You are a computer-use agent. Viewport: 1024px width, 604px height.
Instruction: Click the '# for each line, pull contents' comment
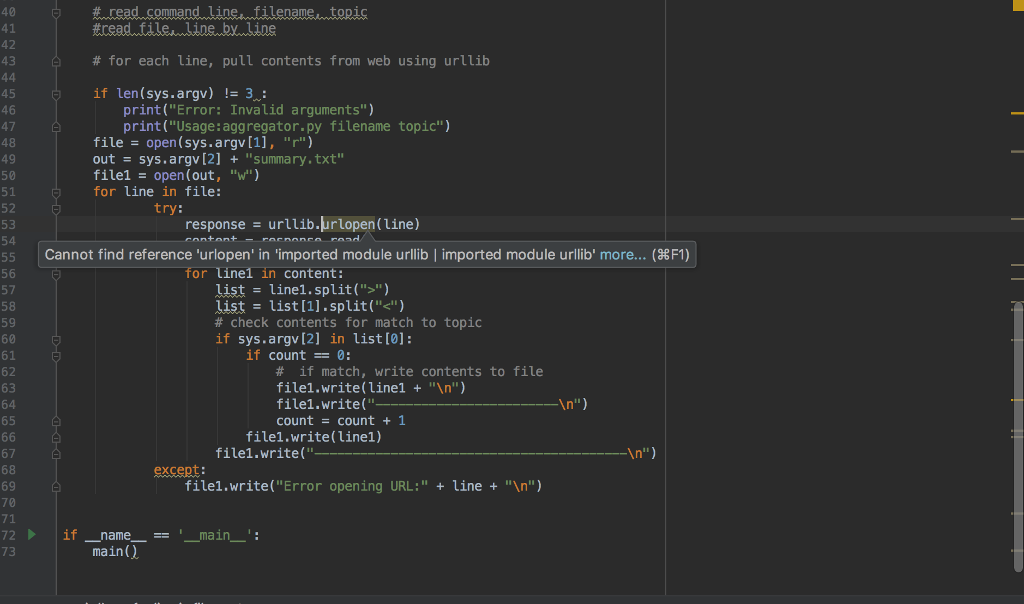[x=291, y=61]
